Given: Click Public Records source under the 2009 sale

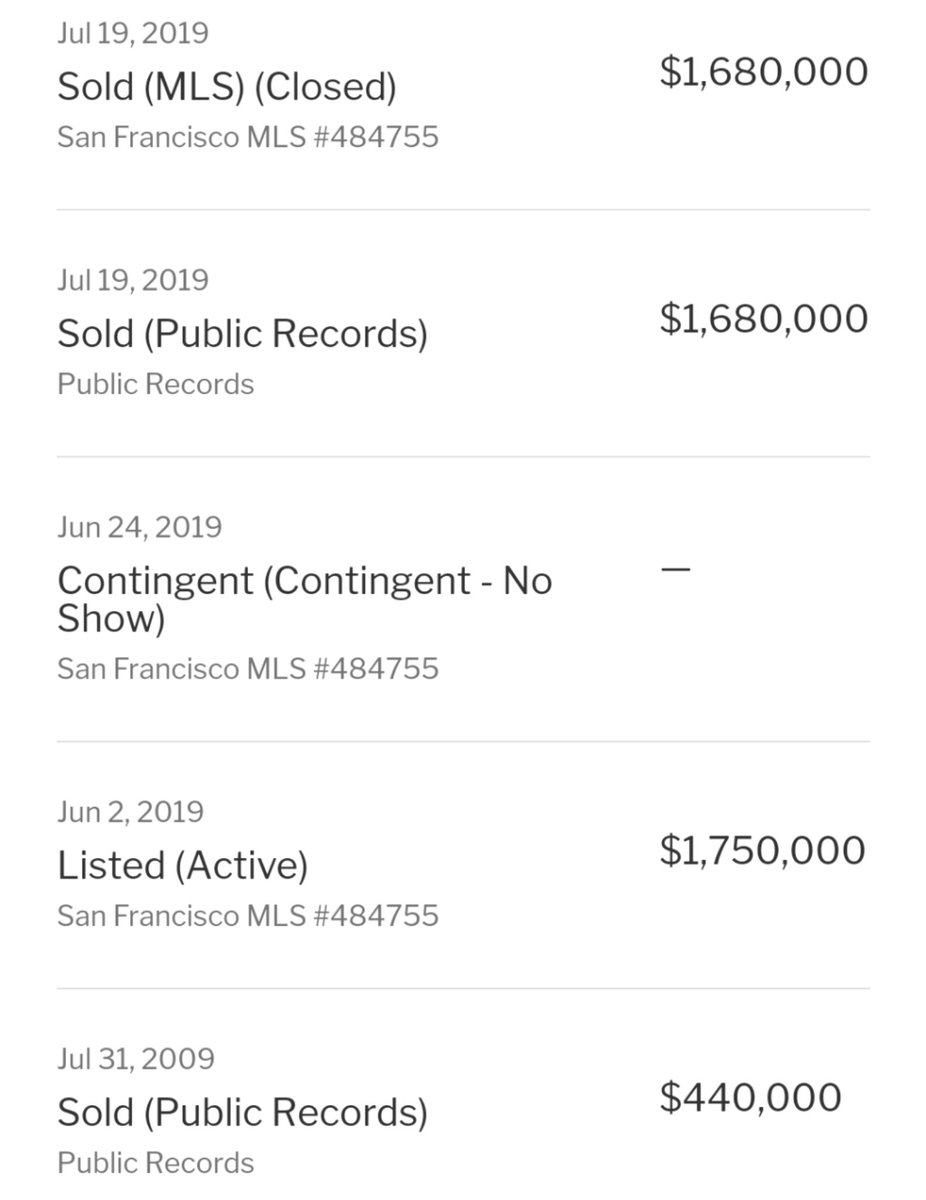Looking at the screenshot, I should pyautogui.click(x=155, y=1163).
